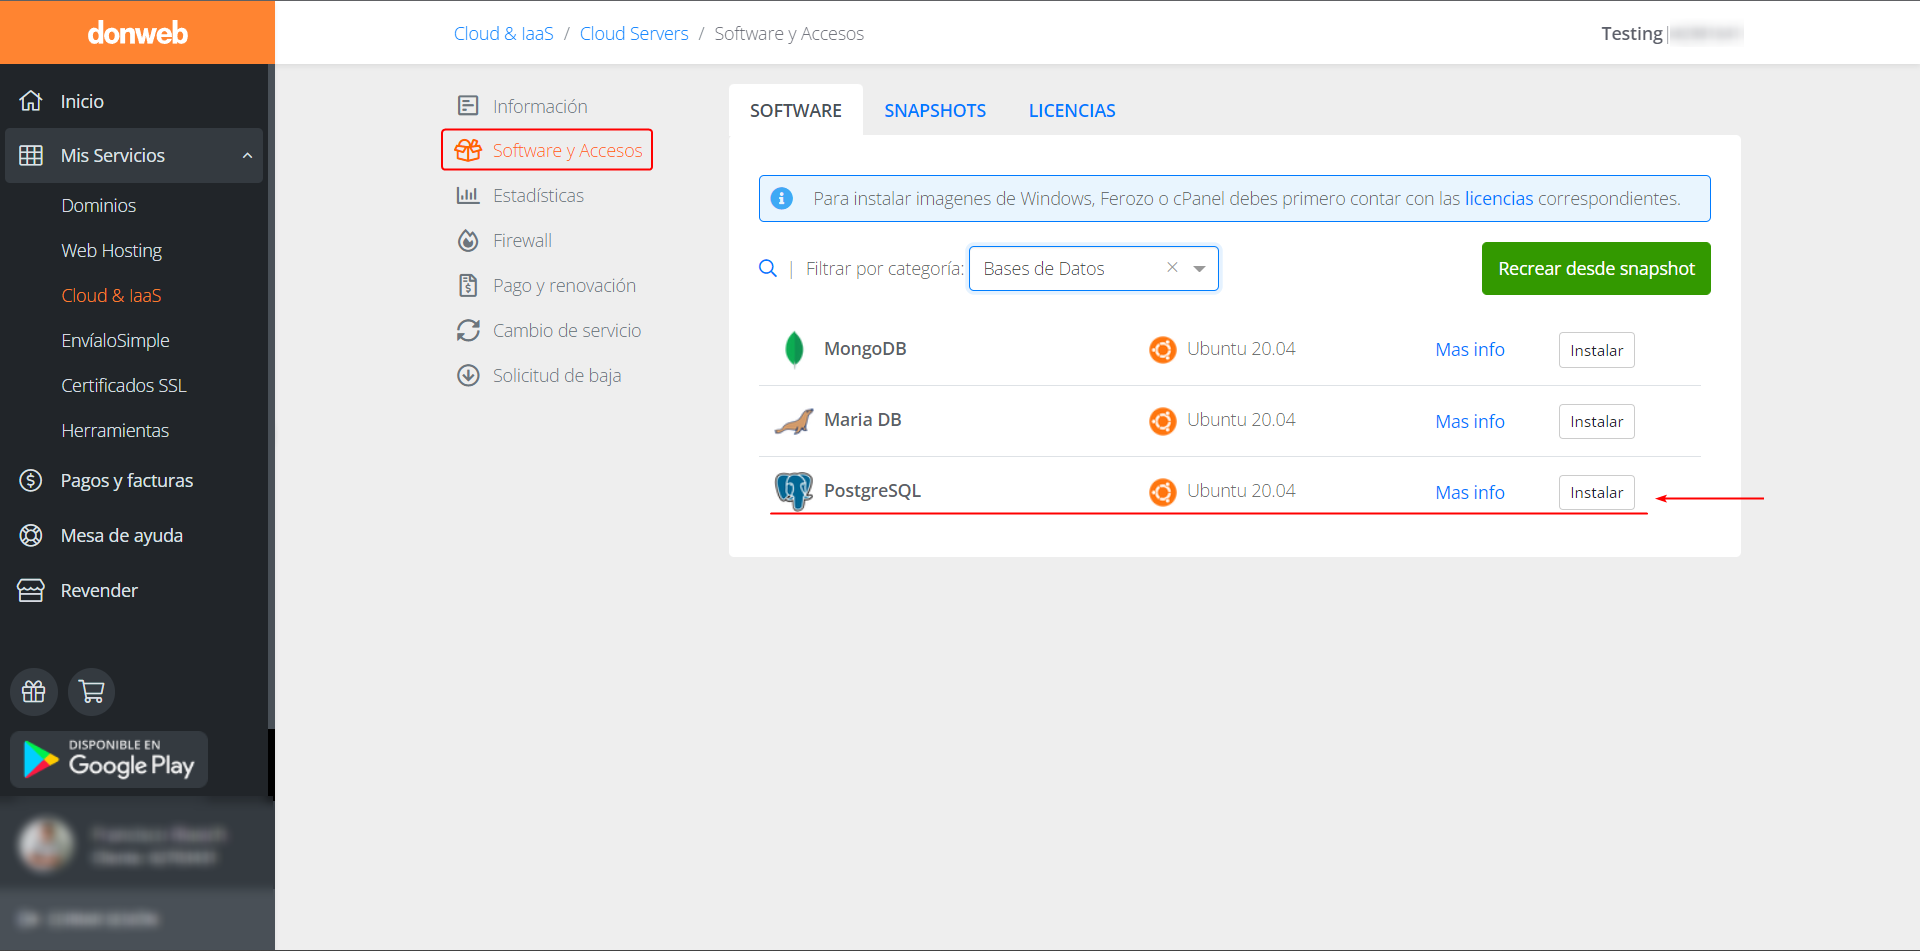Open Dominios in the sidebar
Screen dimensions: 1920x951
point(98,205)
